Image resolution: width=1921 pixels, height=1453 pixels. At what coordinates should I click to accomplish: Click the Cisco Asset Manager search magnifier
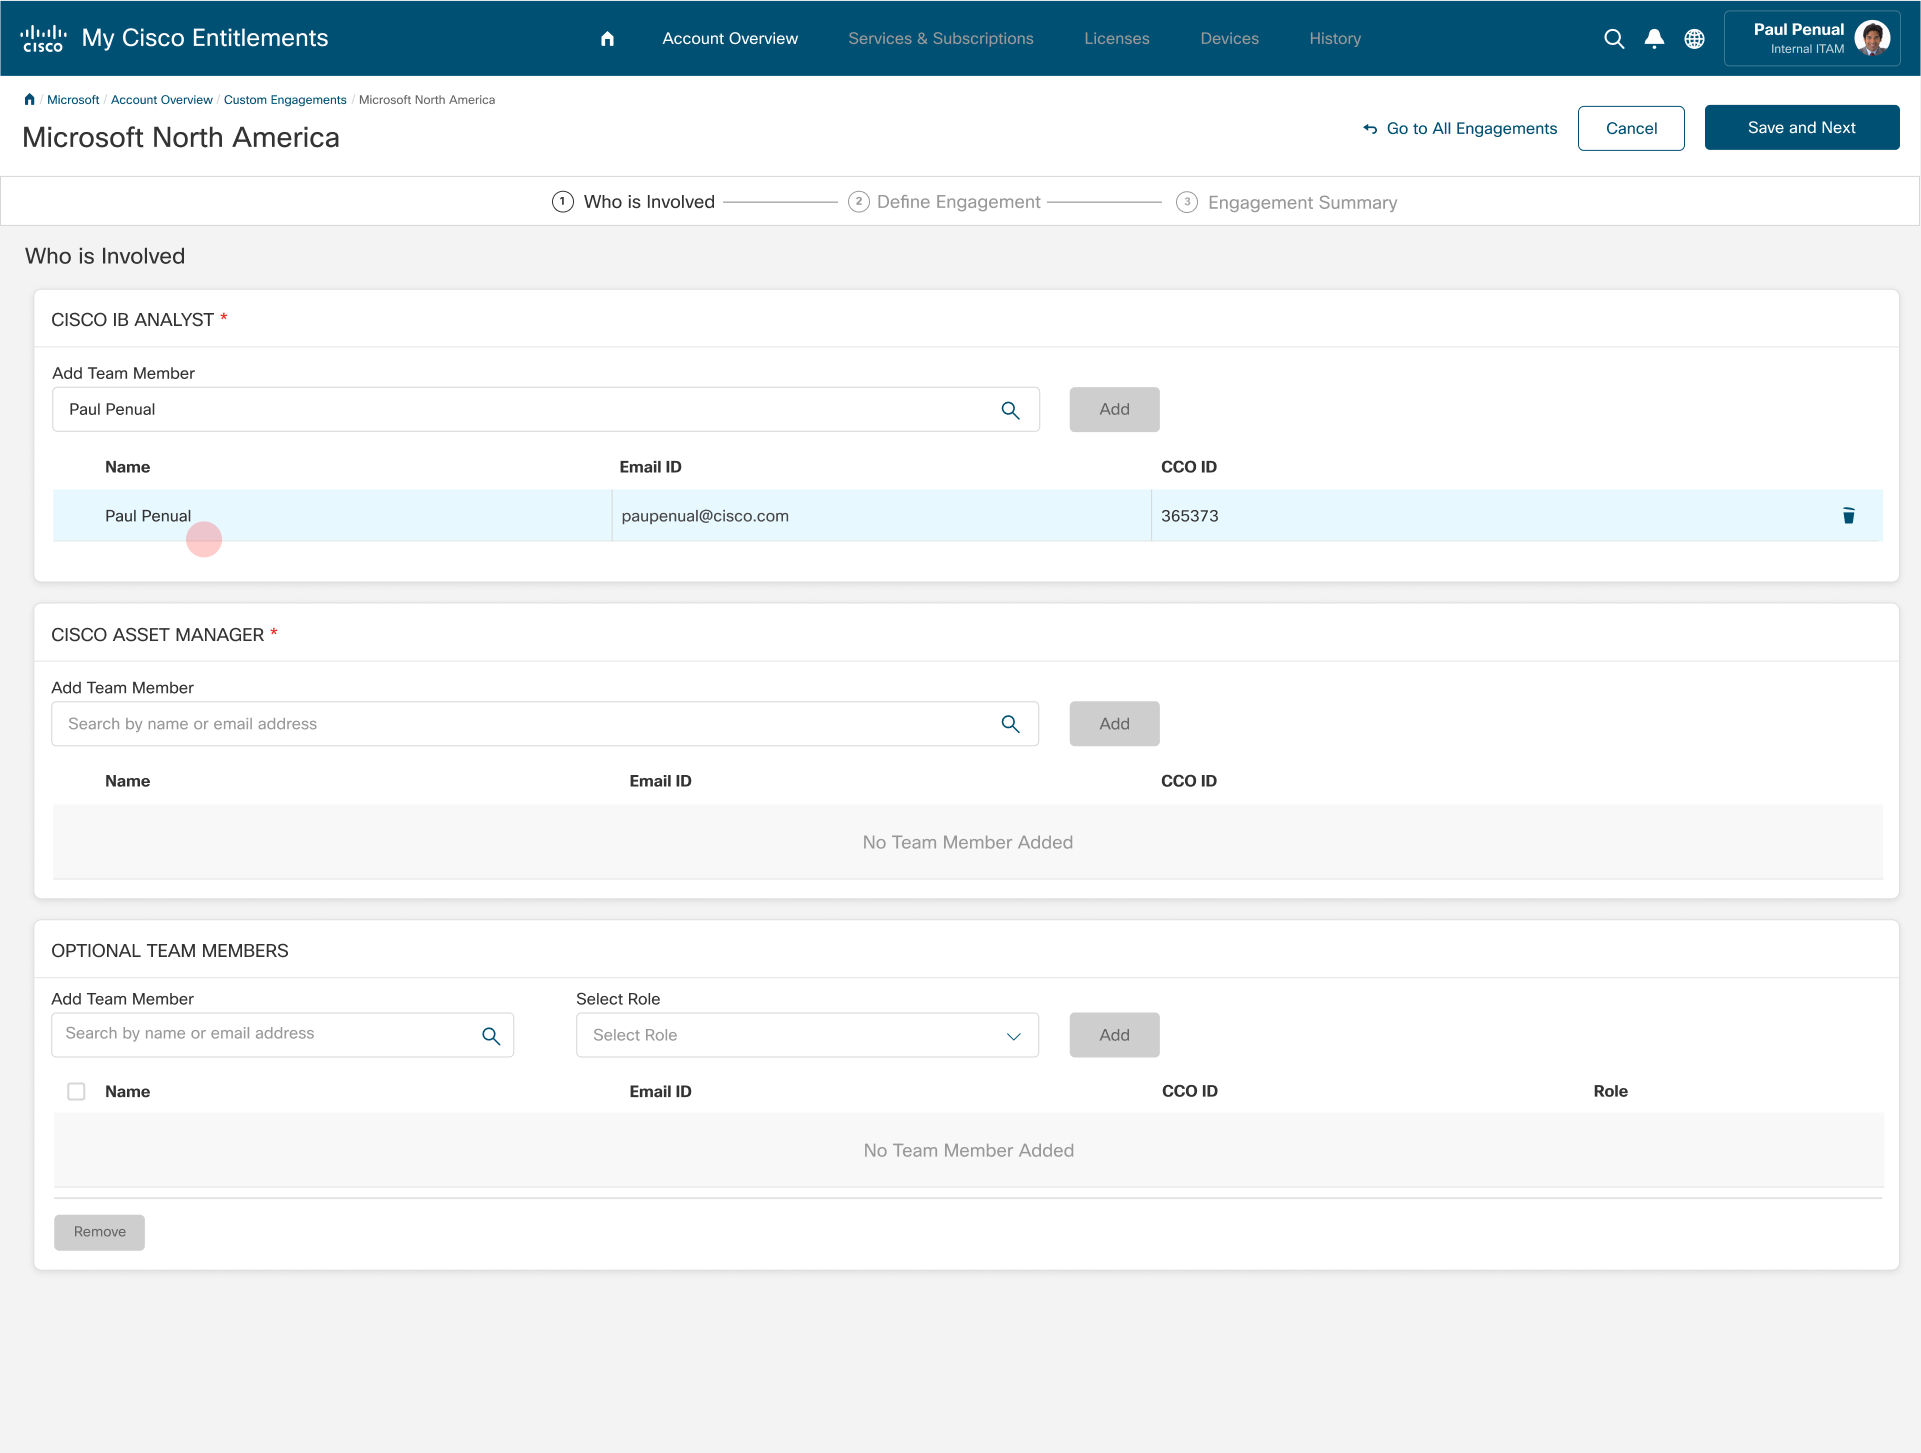[x=1011, y=724]
